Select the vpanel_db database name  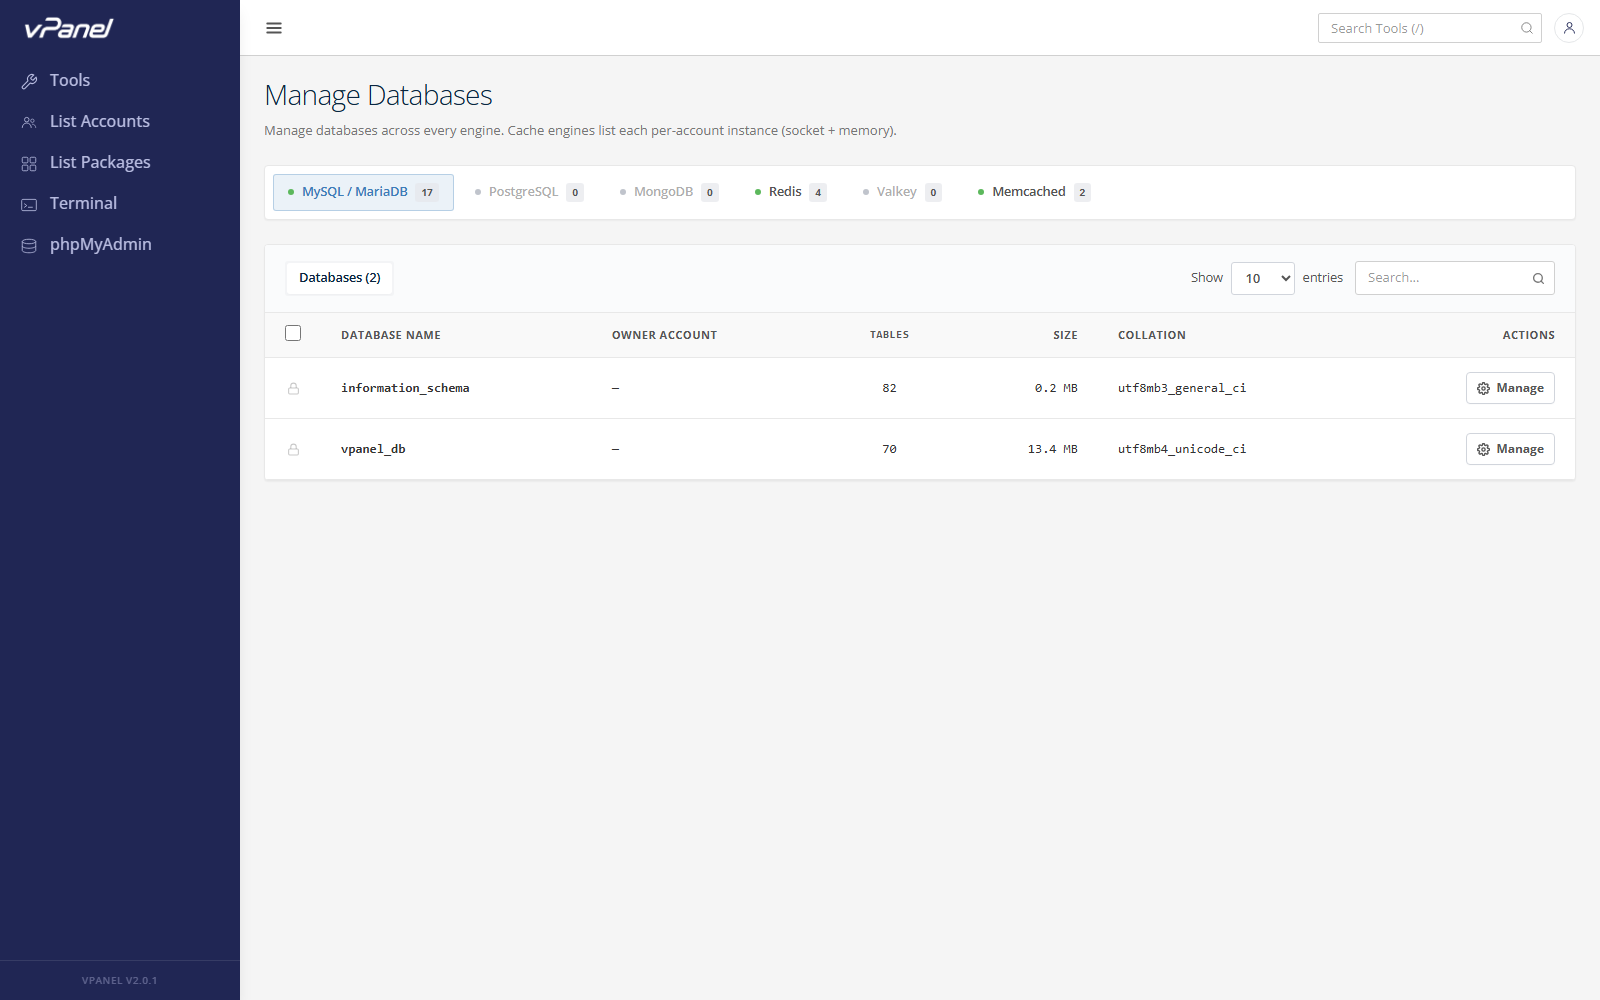373,449
